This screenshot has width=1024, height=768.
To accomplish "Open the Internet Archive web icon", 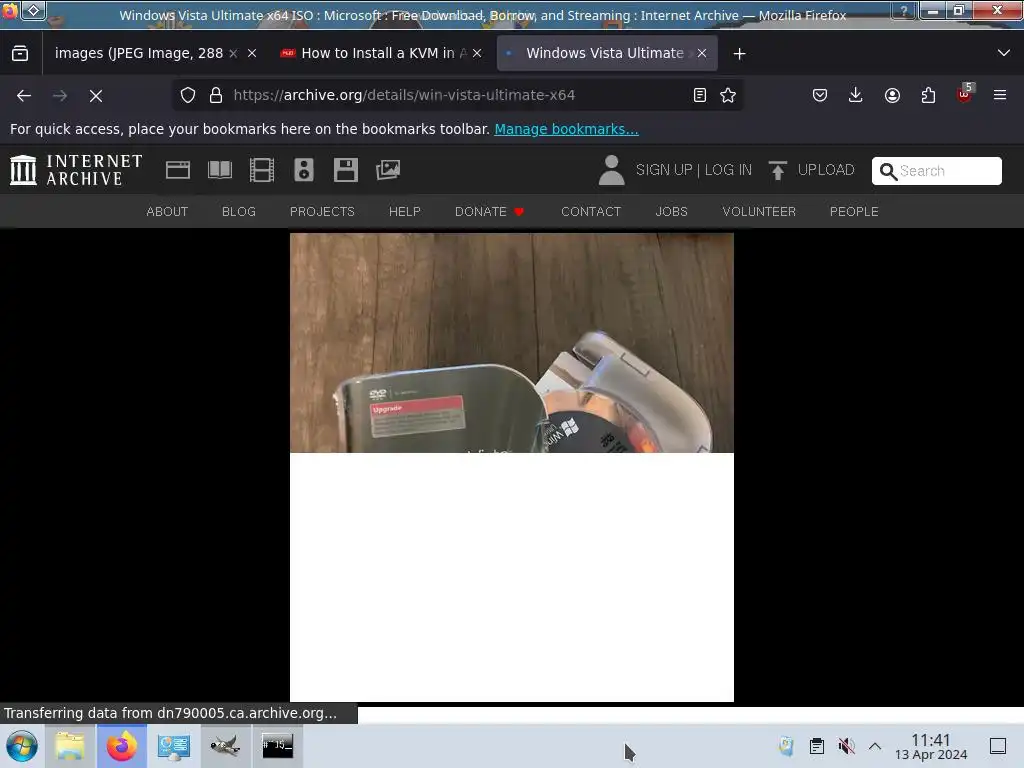I will click(178, 170).
